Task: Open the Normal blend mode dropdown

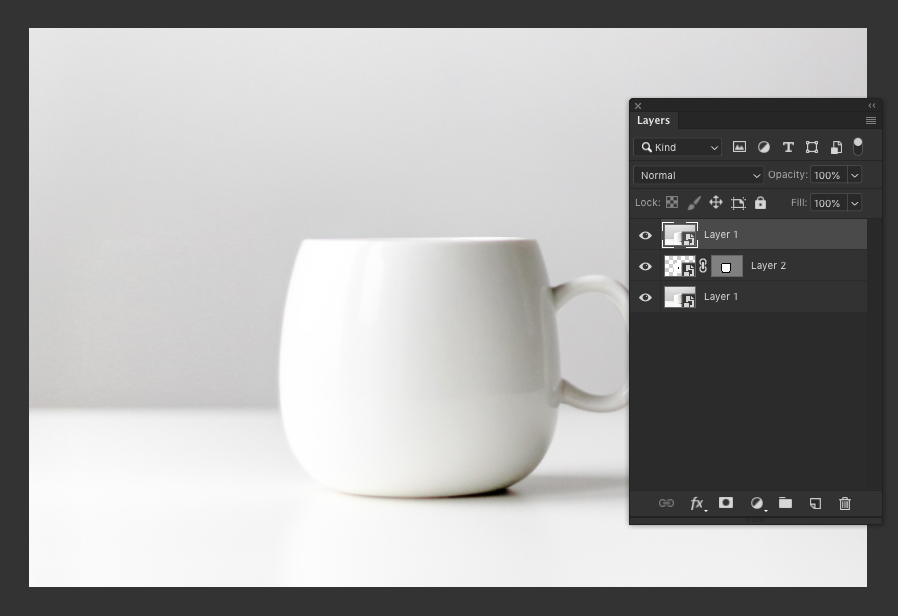Action: coord(698,175)
